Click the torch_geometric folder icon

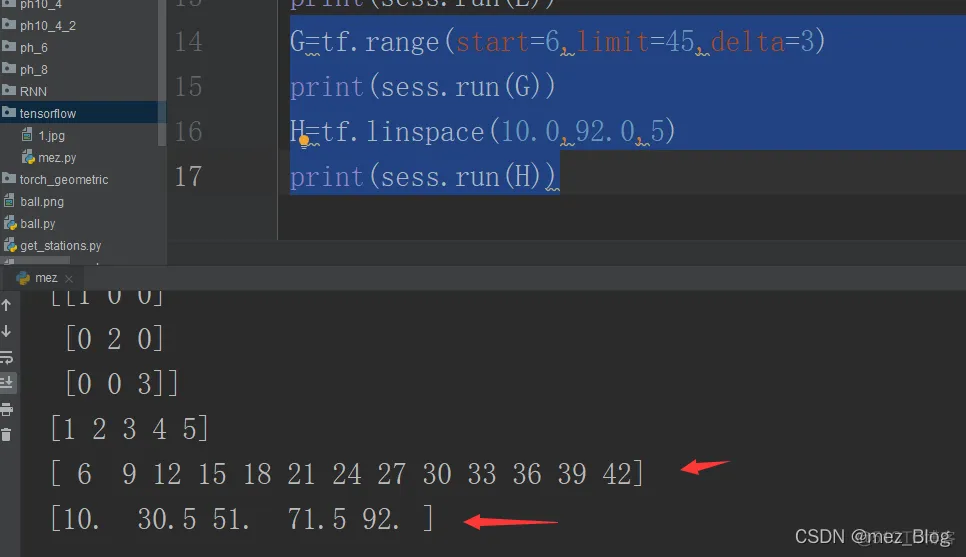coord(9,178)
